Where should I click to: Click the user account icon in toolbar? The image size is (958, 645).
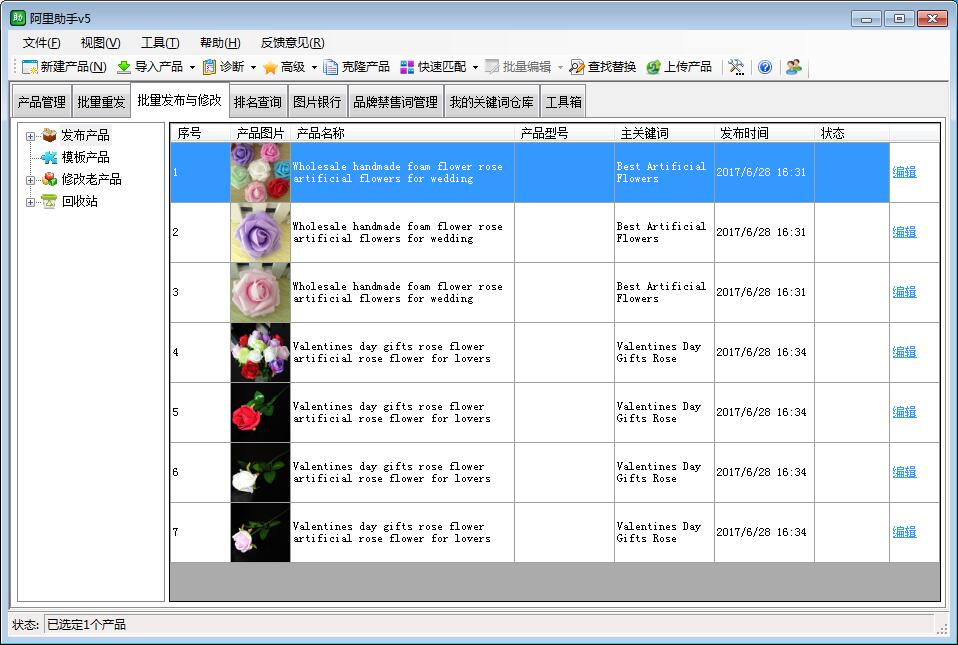(794, 67)
